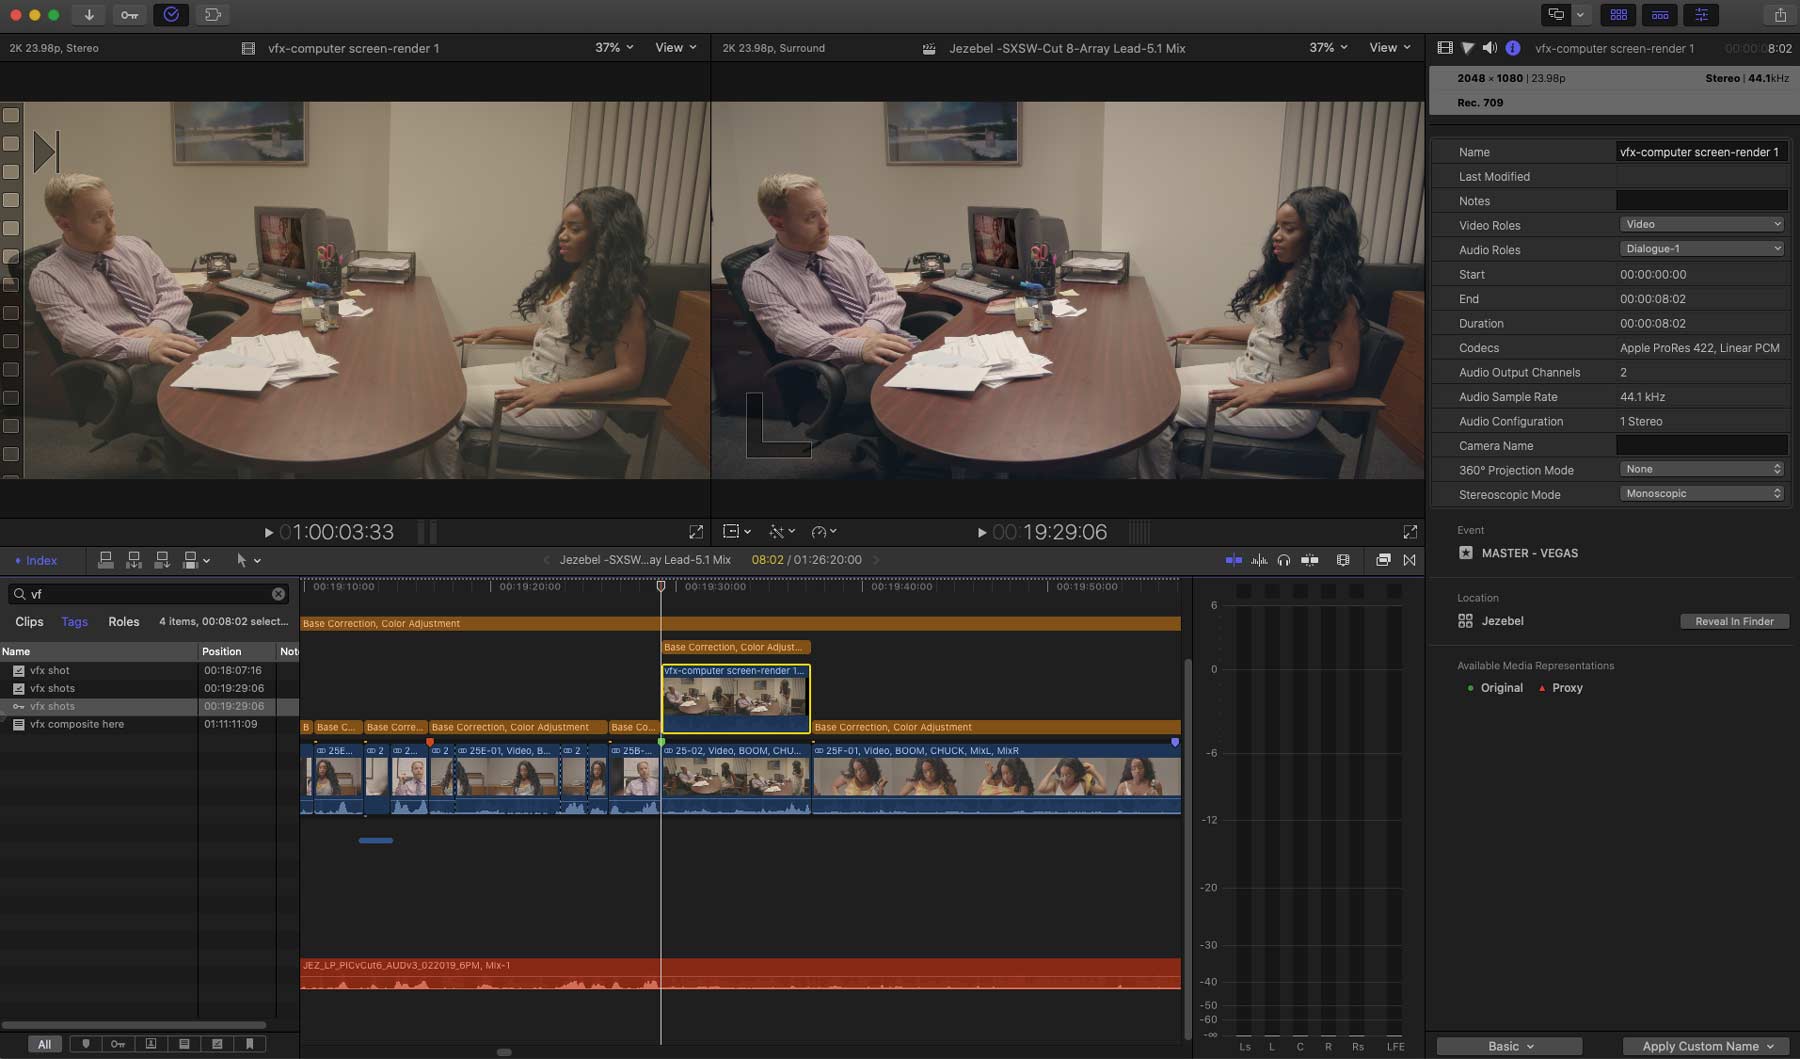
Task: Open the Basic metadata view menu
Action: pyautogui.click(x=1509, y=1046)
